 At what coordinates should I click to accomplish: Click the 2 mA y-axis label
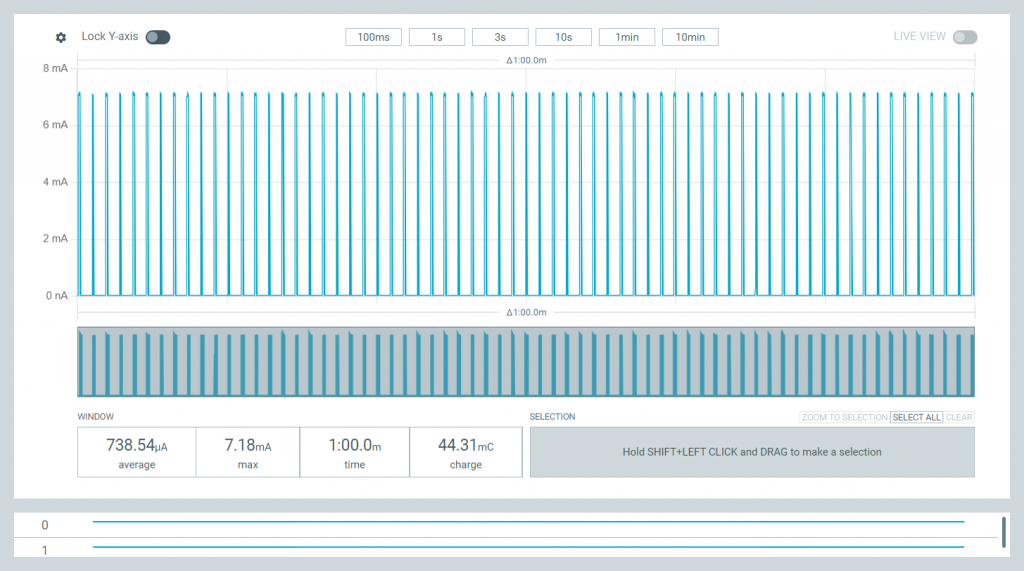click(56, 238)
